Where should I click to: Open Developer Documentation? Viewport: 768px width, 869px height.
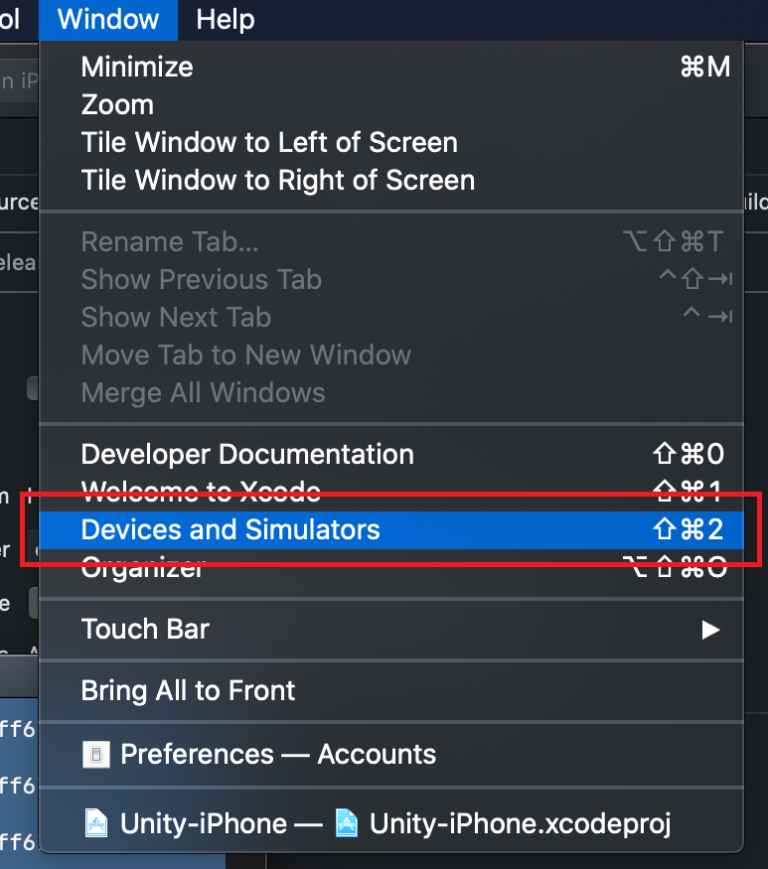(247, 454)
